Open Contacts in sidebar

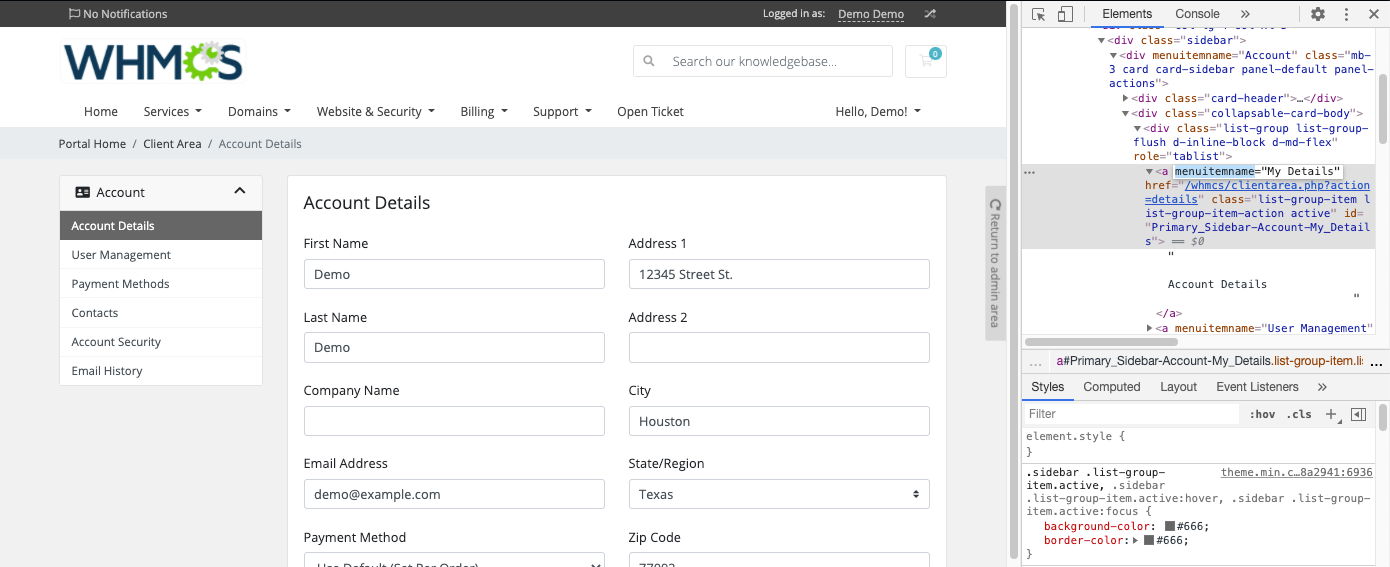click(x=161, y=313)
